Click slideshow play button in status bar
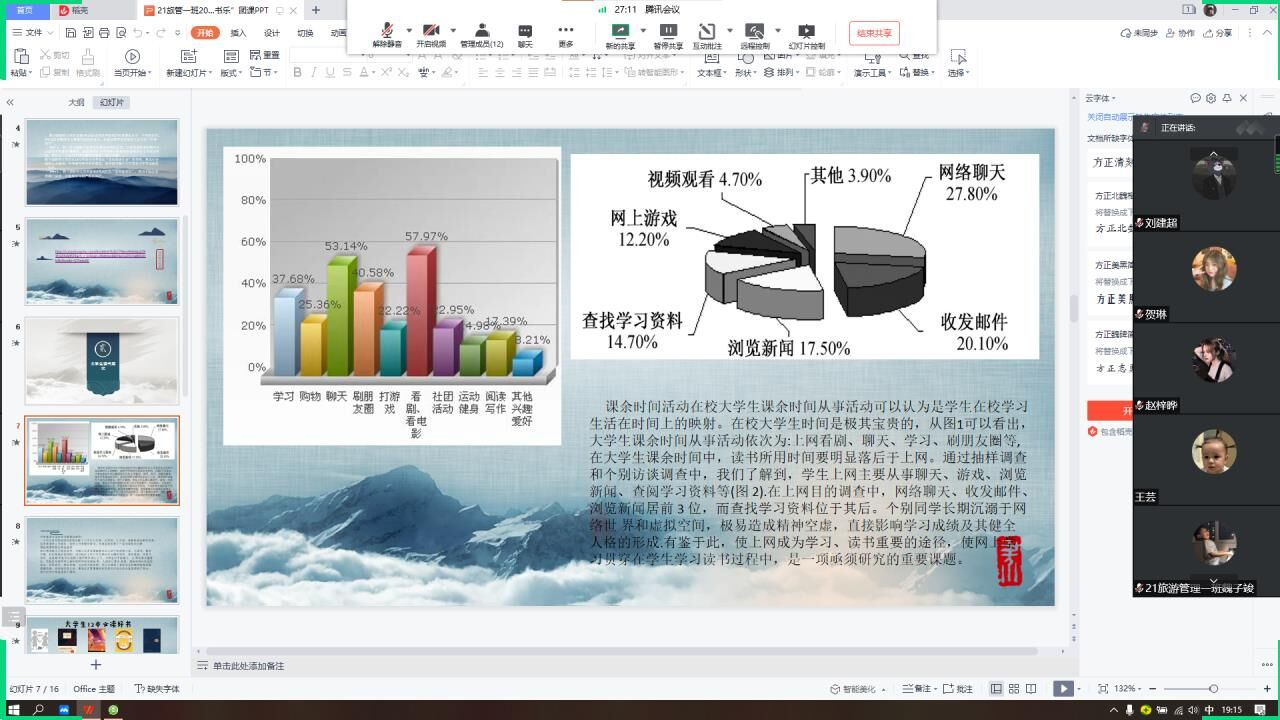Image resolution: width=1280 pixels, height=720 pixels. click(x=1063, y=689)
